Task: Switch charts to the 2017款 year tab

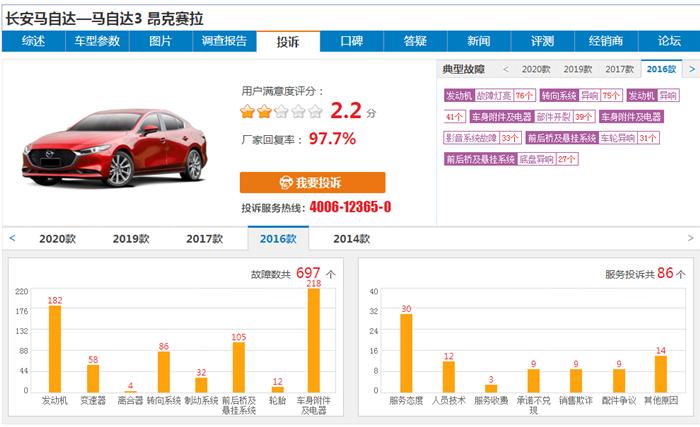Action: tap(204, 239)
